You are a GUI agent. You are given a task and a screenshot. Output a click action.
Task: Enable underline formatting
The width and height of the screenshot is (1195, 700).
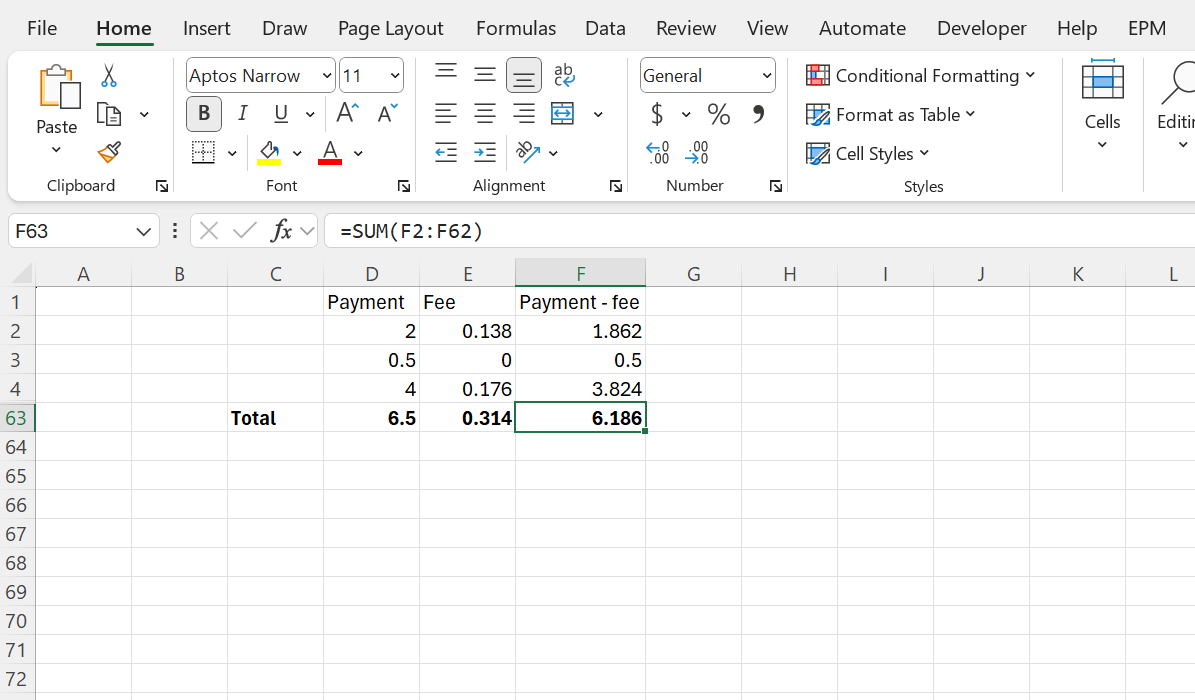[x=279, y=113]
